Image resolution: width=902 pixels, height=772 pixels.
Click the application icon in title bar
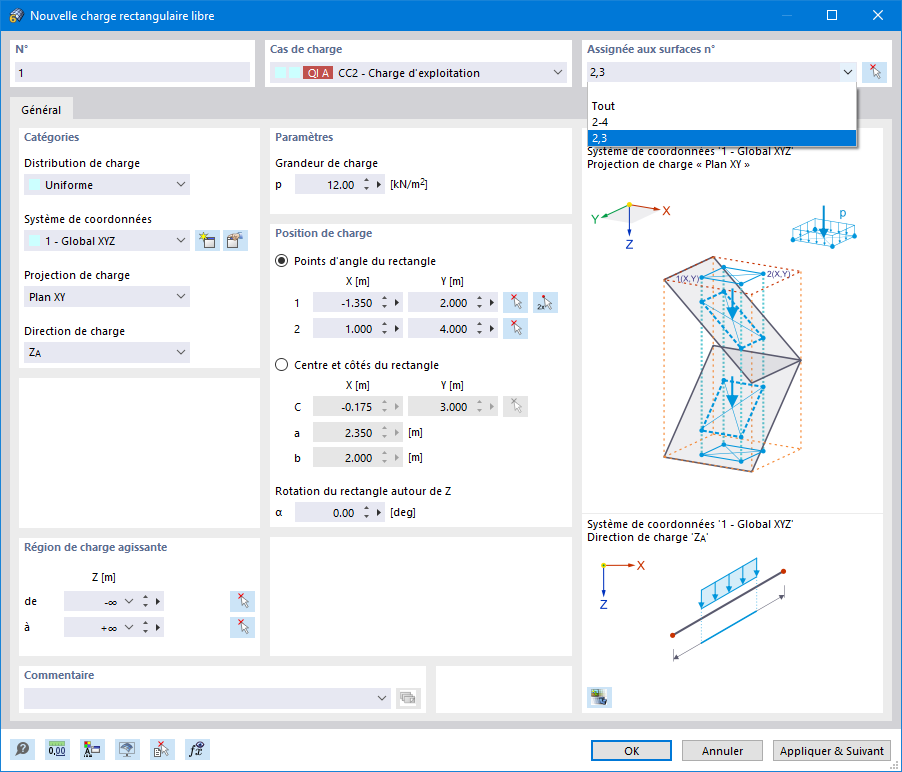click(16, 16)
